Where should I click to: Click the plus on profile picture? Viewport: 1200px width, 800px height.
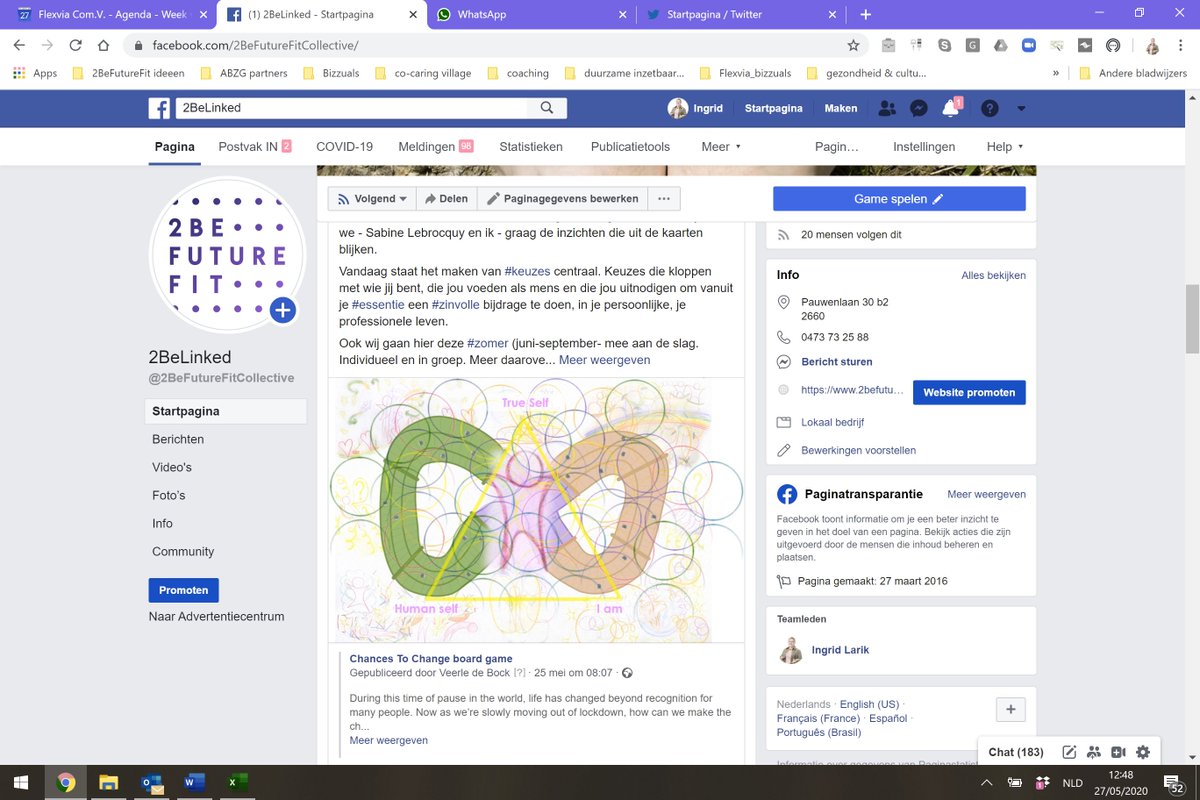pos(283,311)
